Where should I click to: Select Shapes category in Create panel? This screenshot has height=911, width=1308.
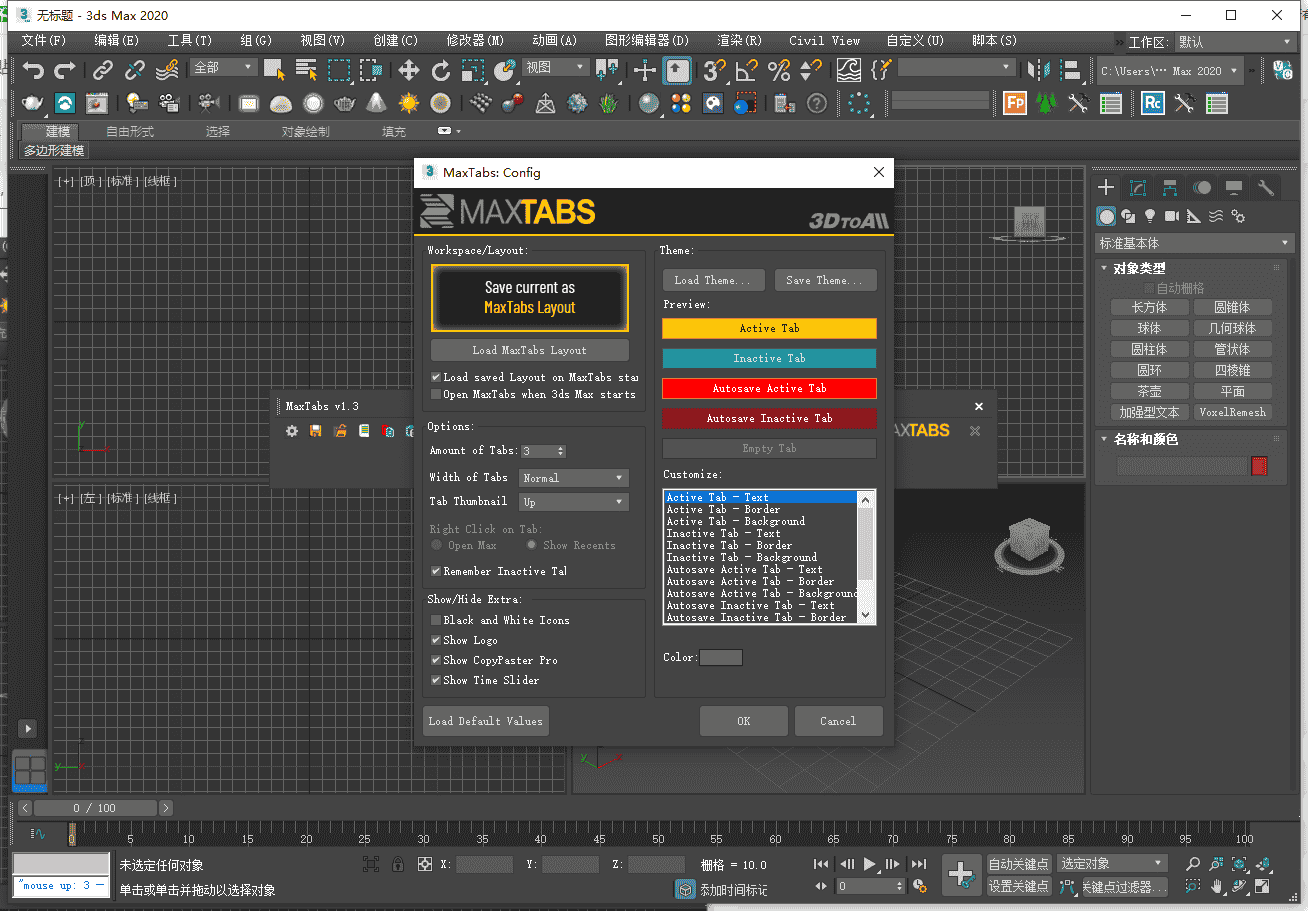pos(1128,216)
